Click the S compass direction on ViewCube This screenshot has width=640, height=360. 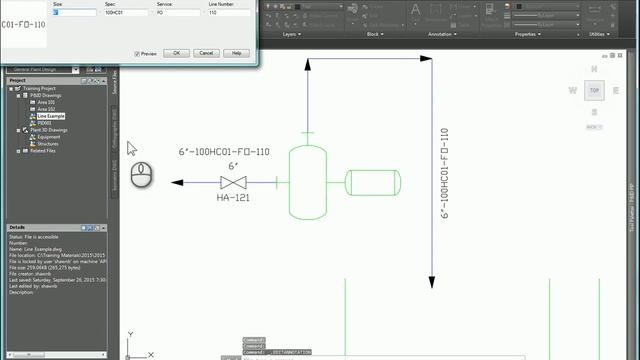coord(594,112)
